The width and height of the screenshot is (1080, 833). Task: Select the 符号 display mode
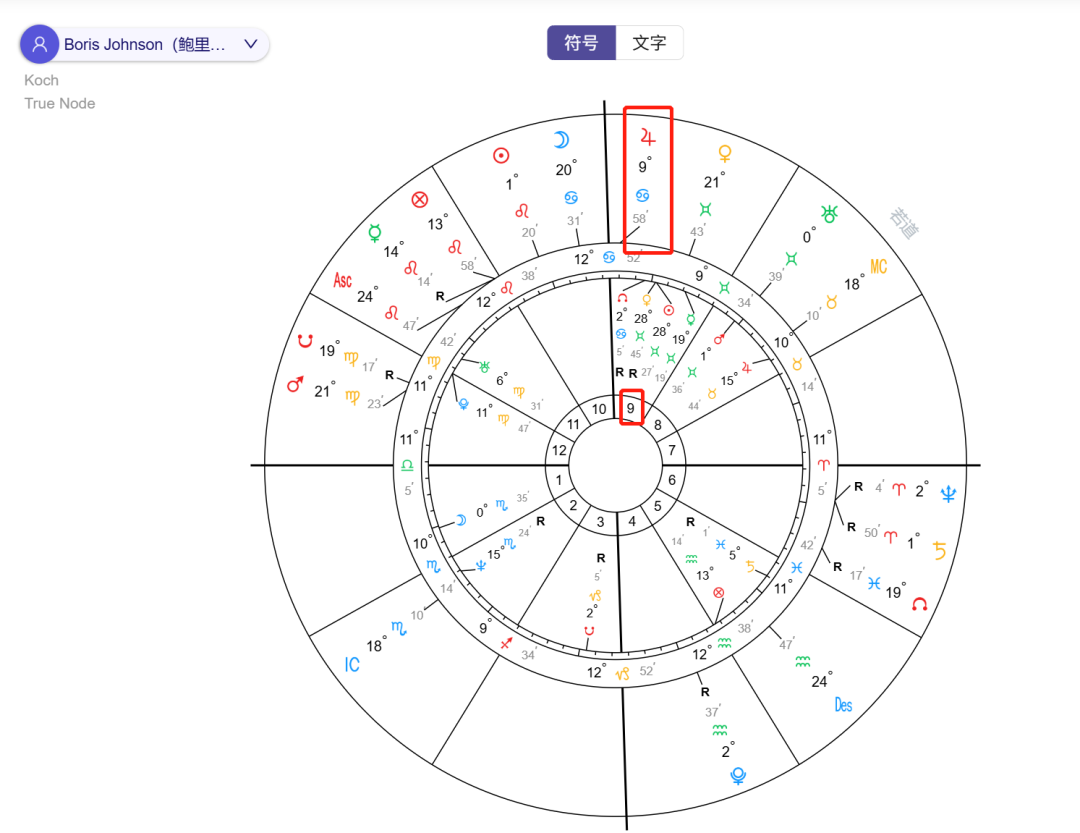point(581,42)
